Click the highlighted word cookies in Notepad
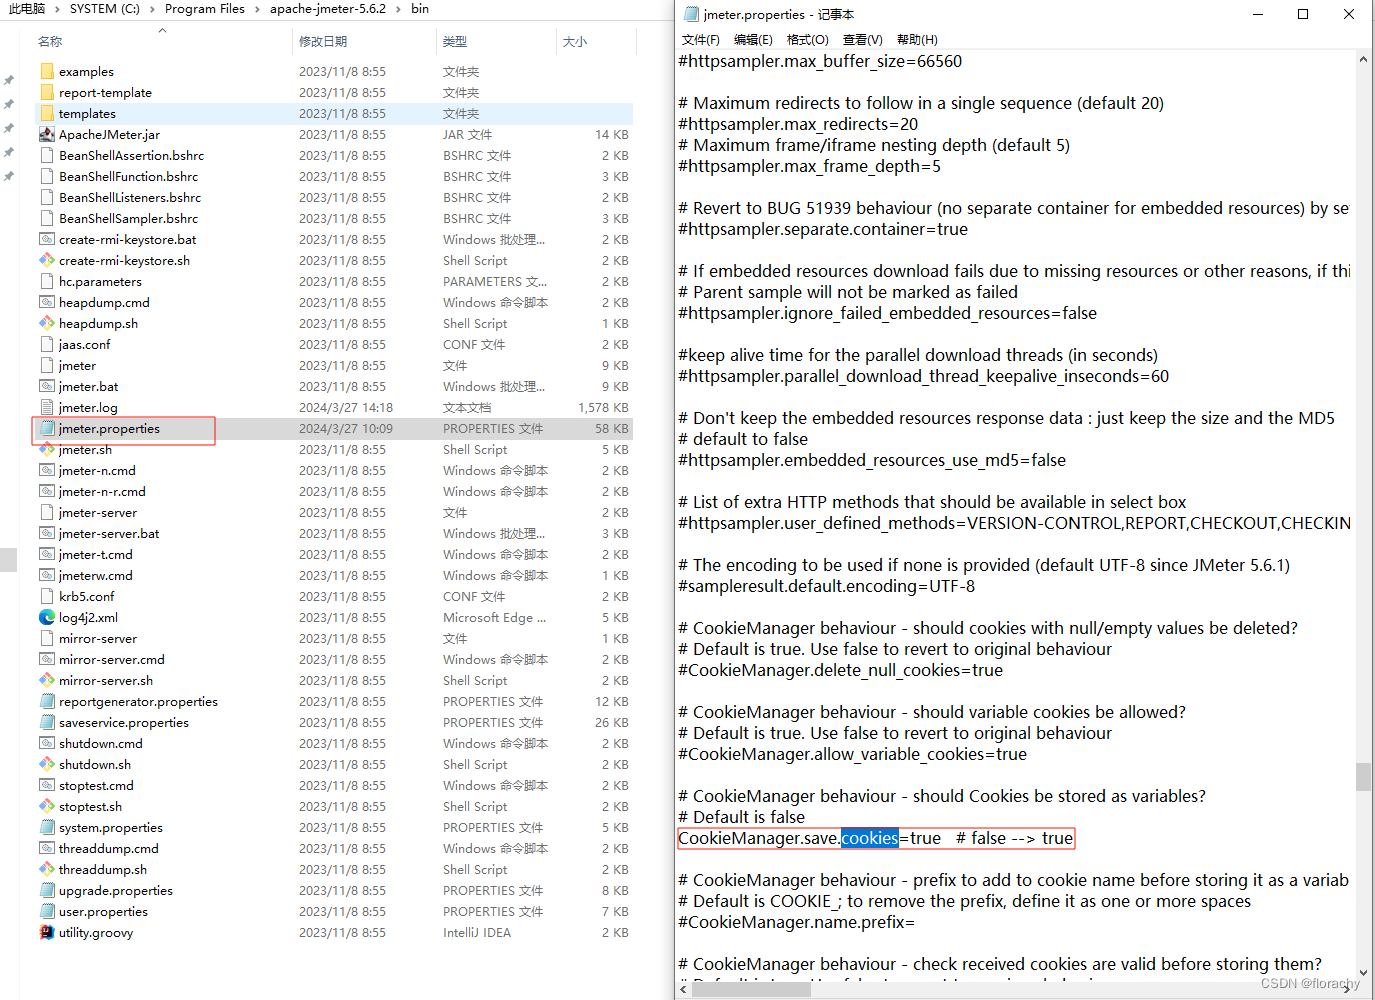The height and width of the screenshot is (1000, 1375). [870, 838]
